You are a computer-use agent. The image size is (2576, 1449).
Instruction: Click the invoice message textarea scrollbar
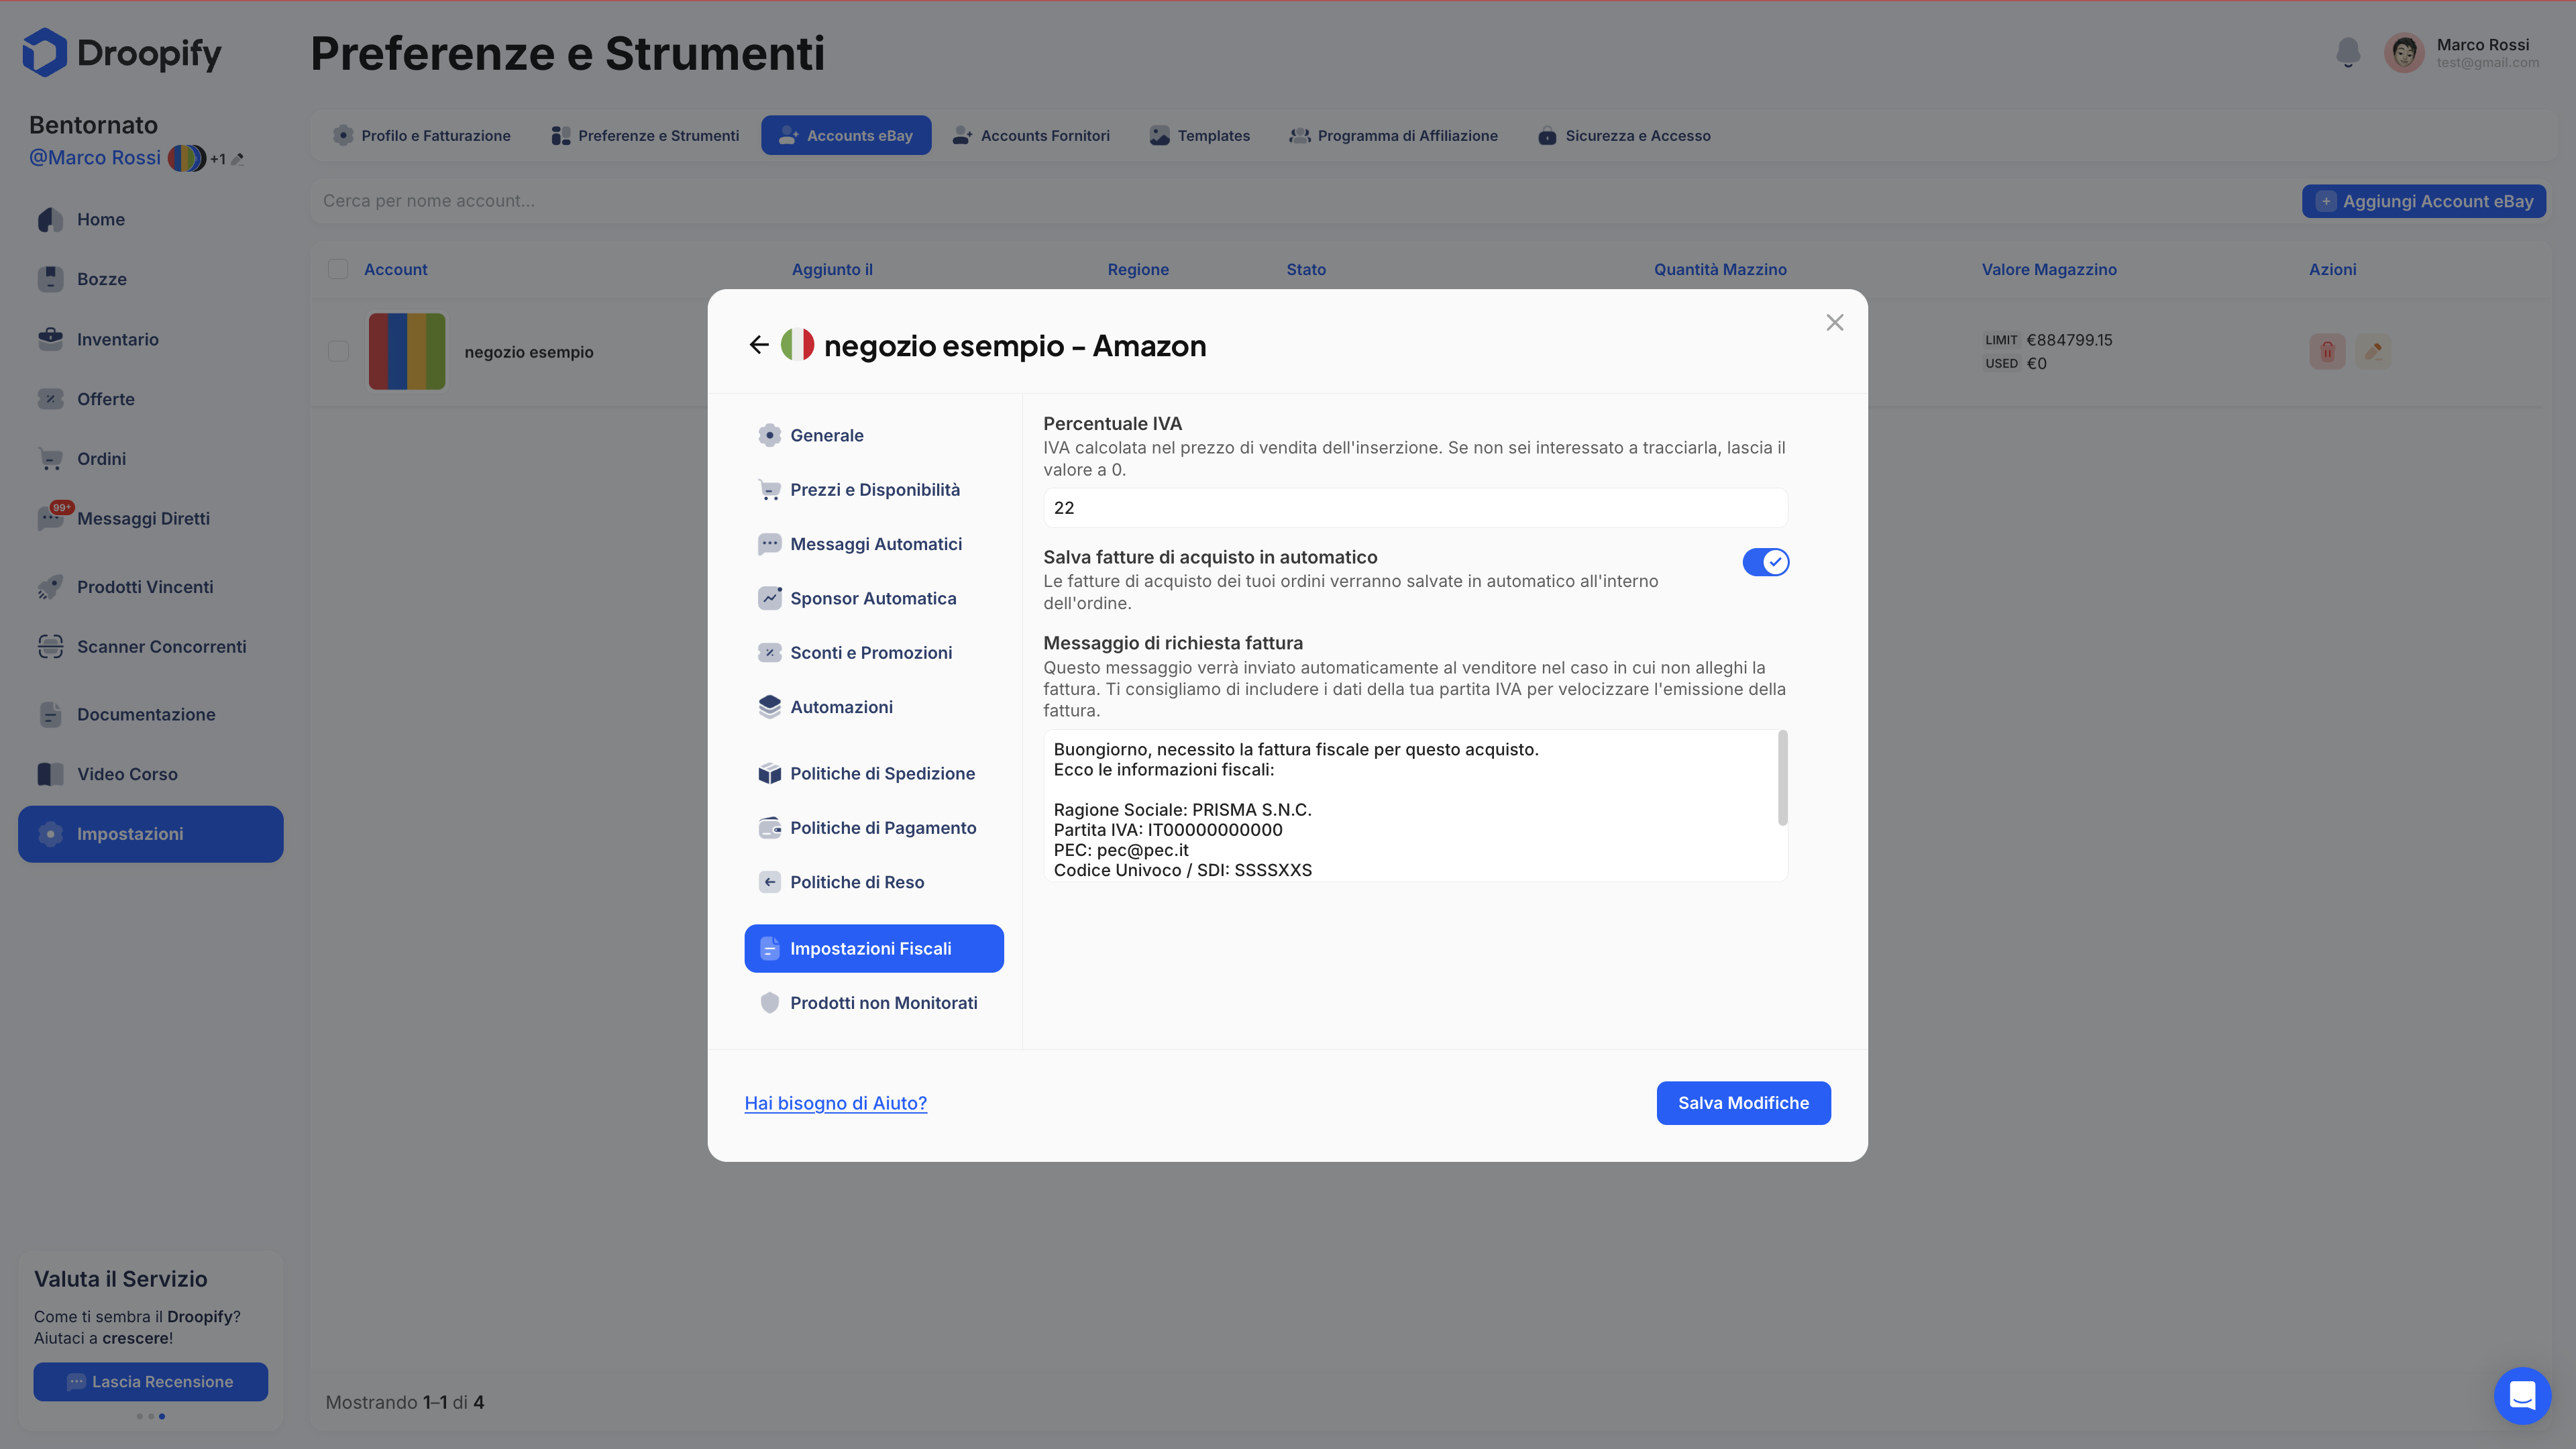[1782, 779]
